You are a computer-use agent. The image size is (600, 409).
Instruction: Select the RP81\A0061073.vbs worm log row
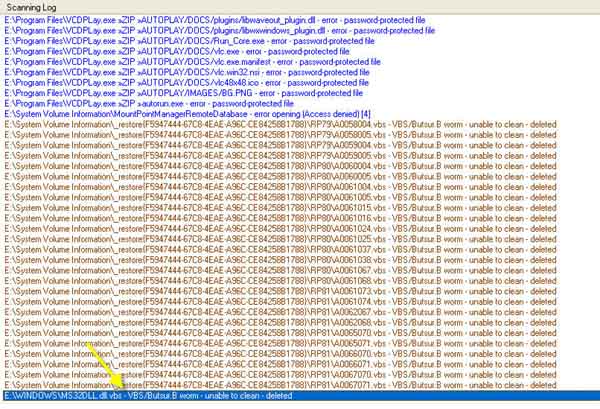pos(280,291)
